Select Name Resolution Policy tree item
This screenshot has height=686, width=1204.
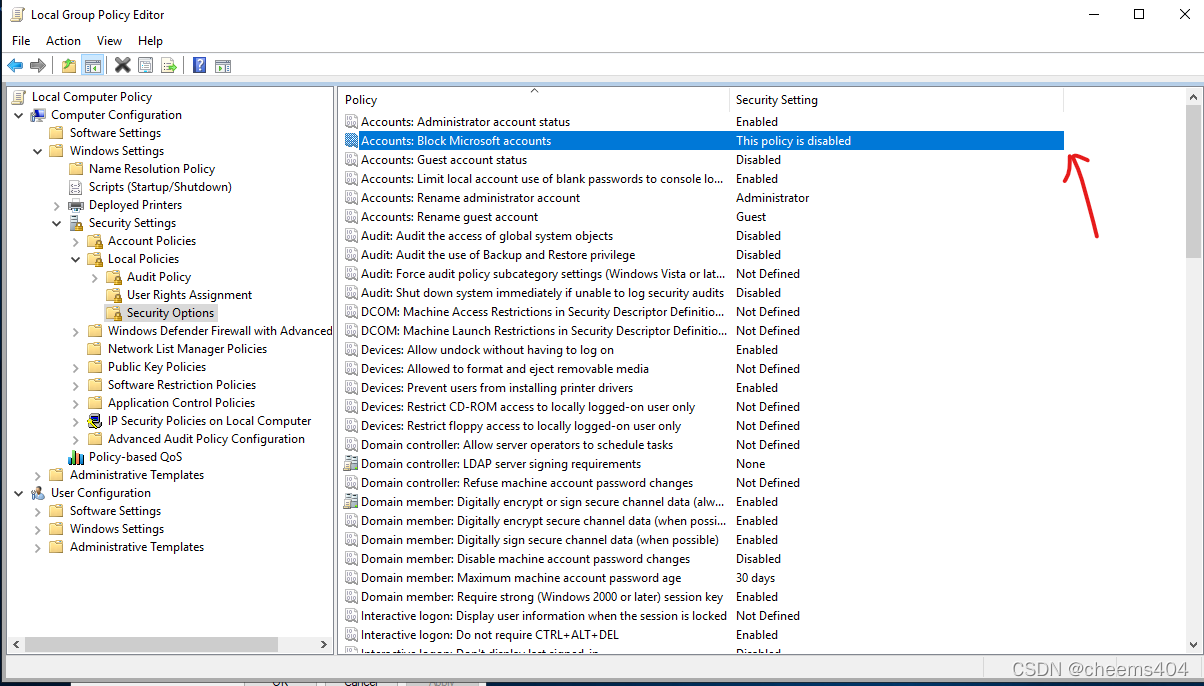(x=152, y=169)
